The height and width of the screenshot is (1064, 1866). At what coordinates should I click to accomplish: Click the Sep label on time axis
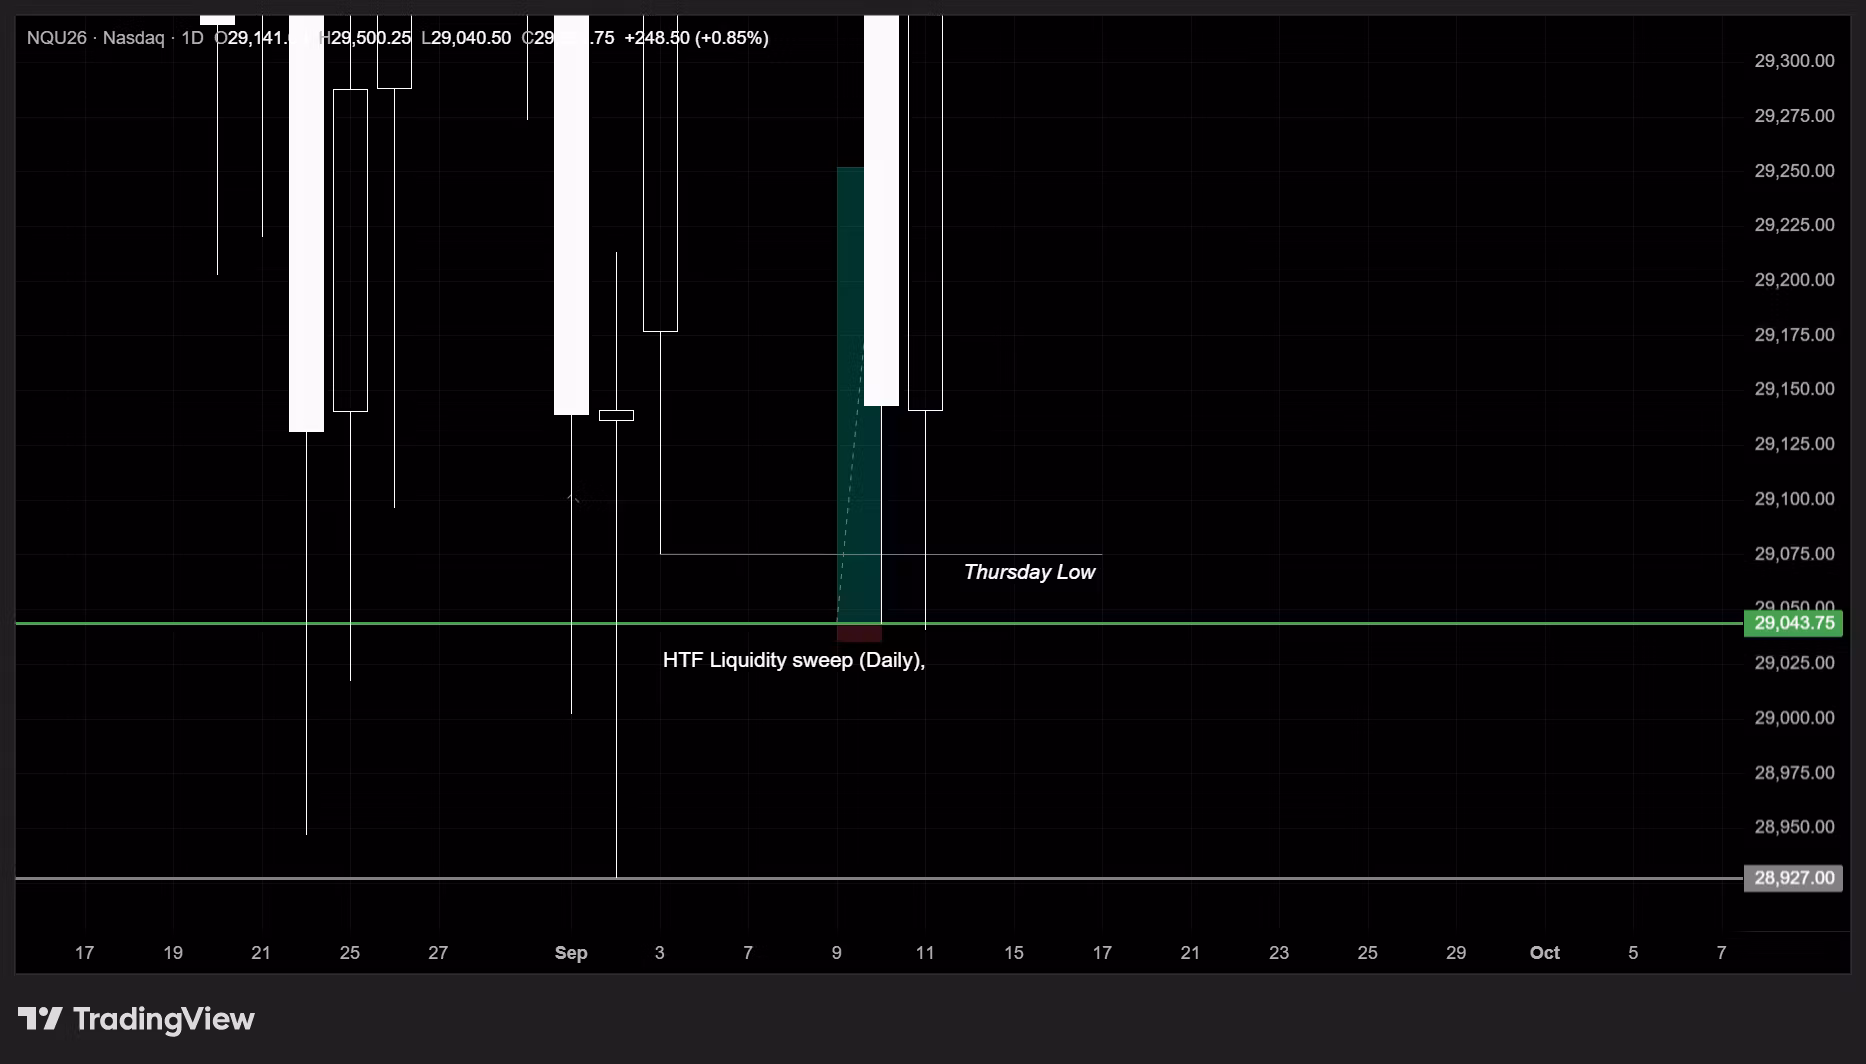pos(571,953)
